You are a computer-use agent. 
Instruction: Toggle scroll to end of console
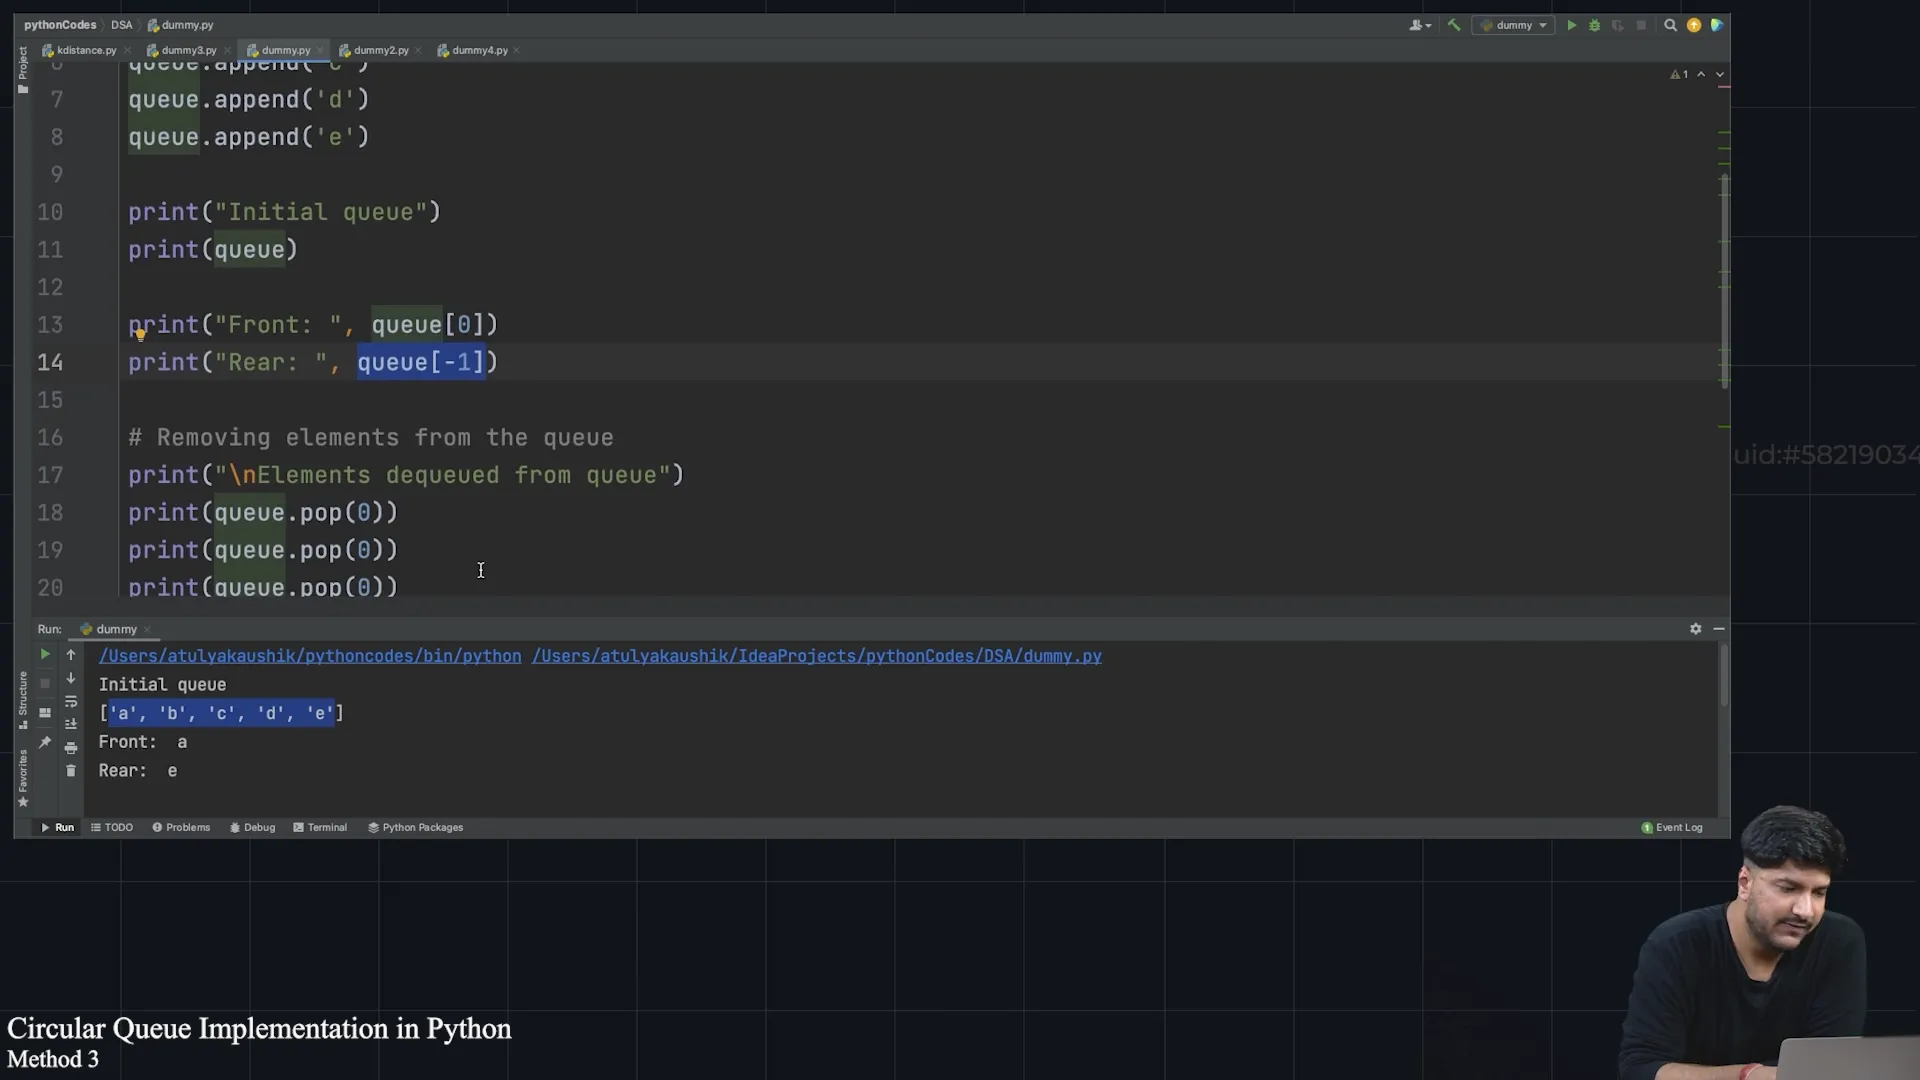click(x=71, y=724)
